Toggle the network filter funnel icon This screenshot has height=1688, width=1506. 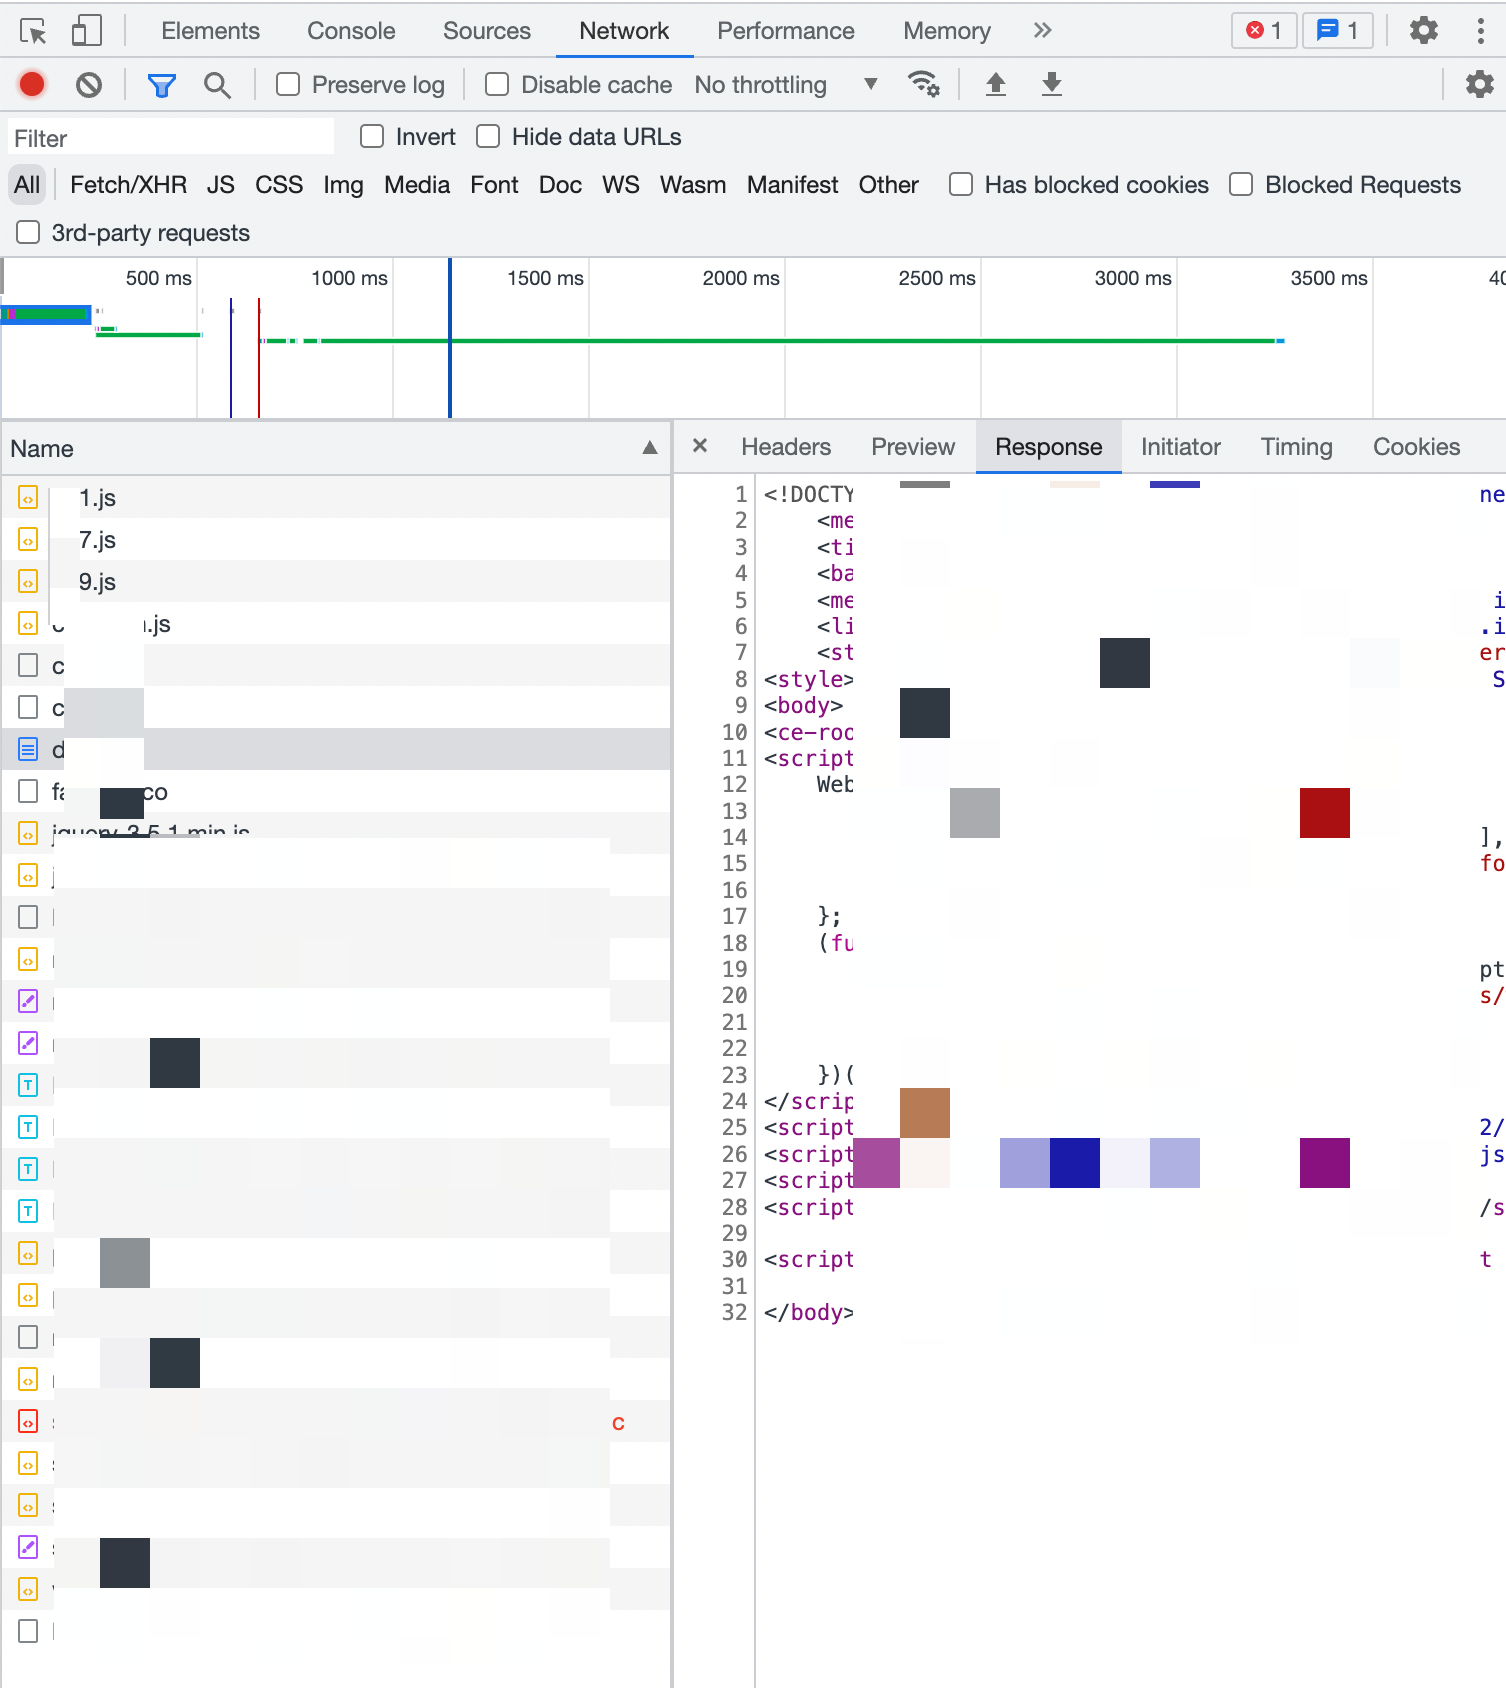[161, 85]
